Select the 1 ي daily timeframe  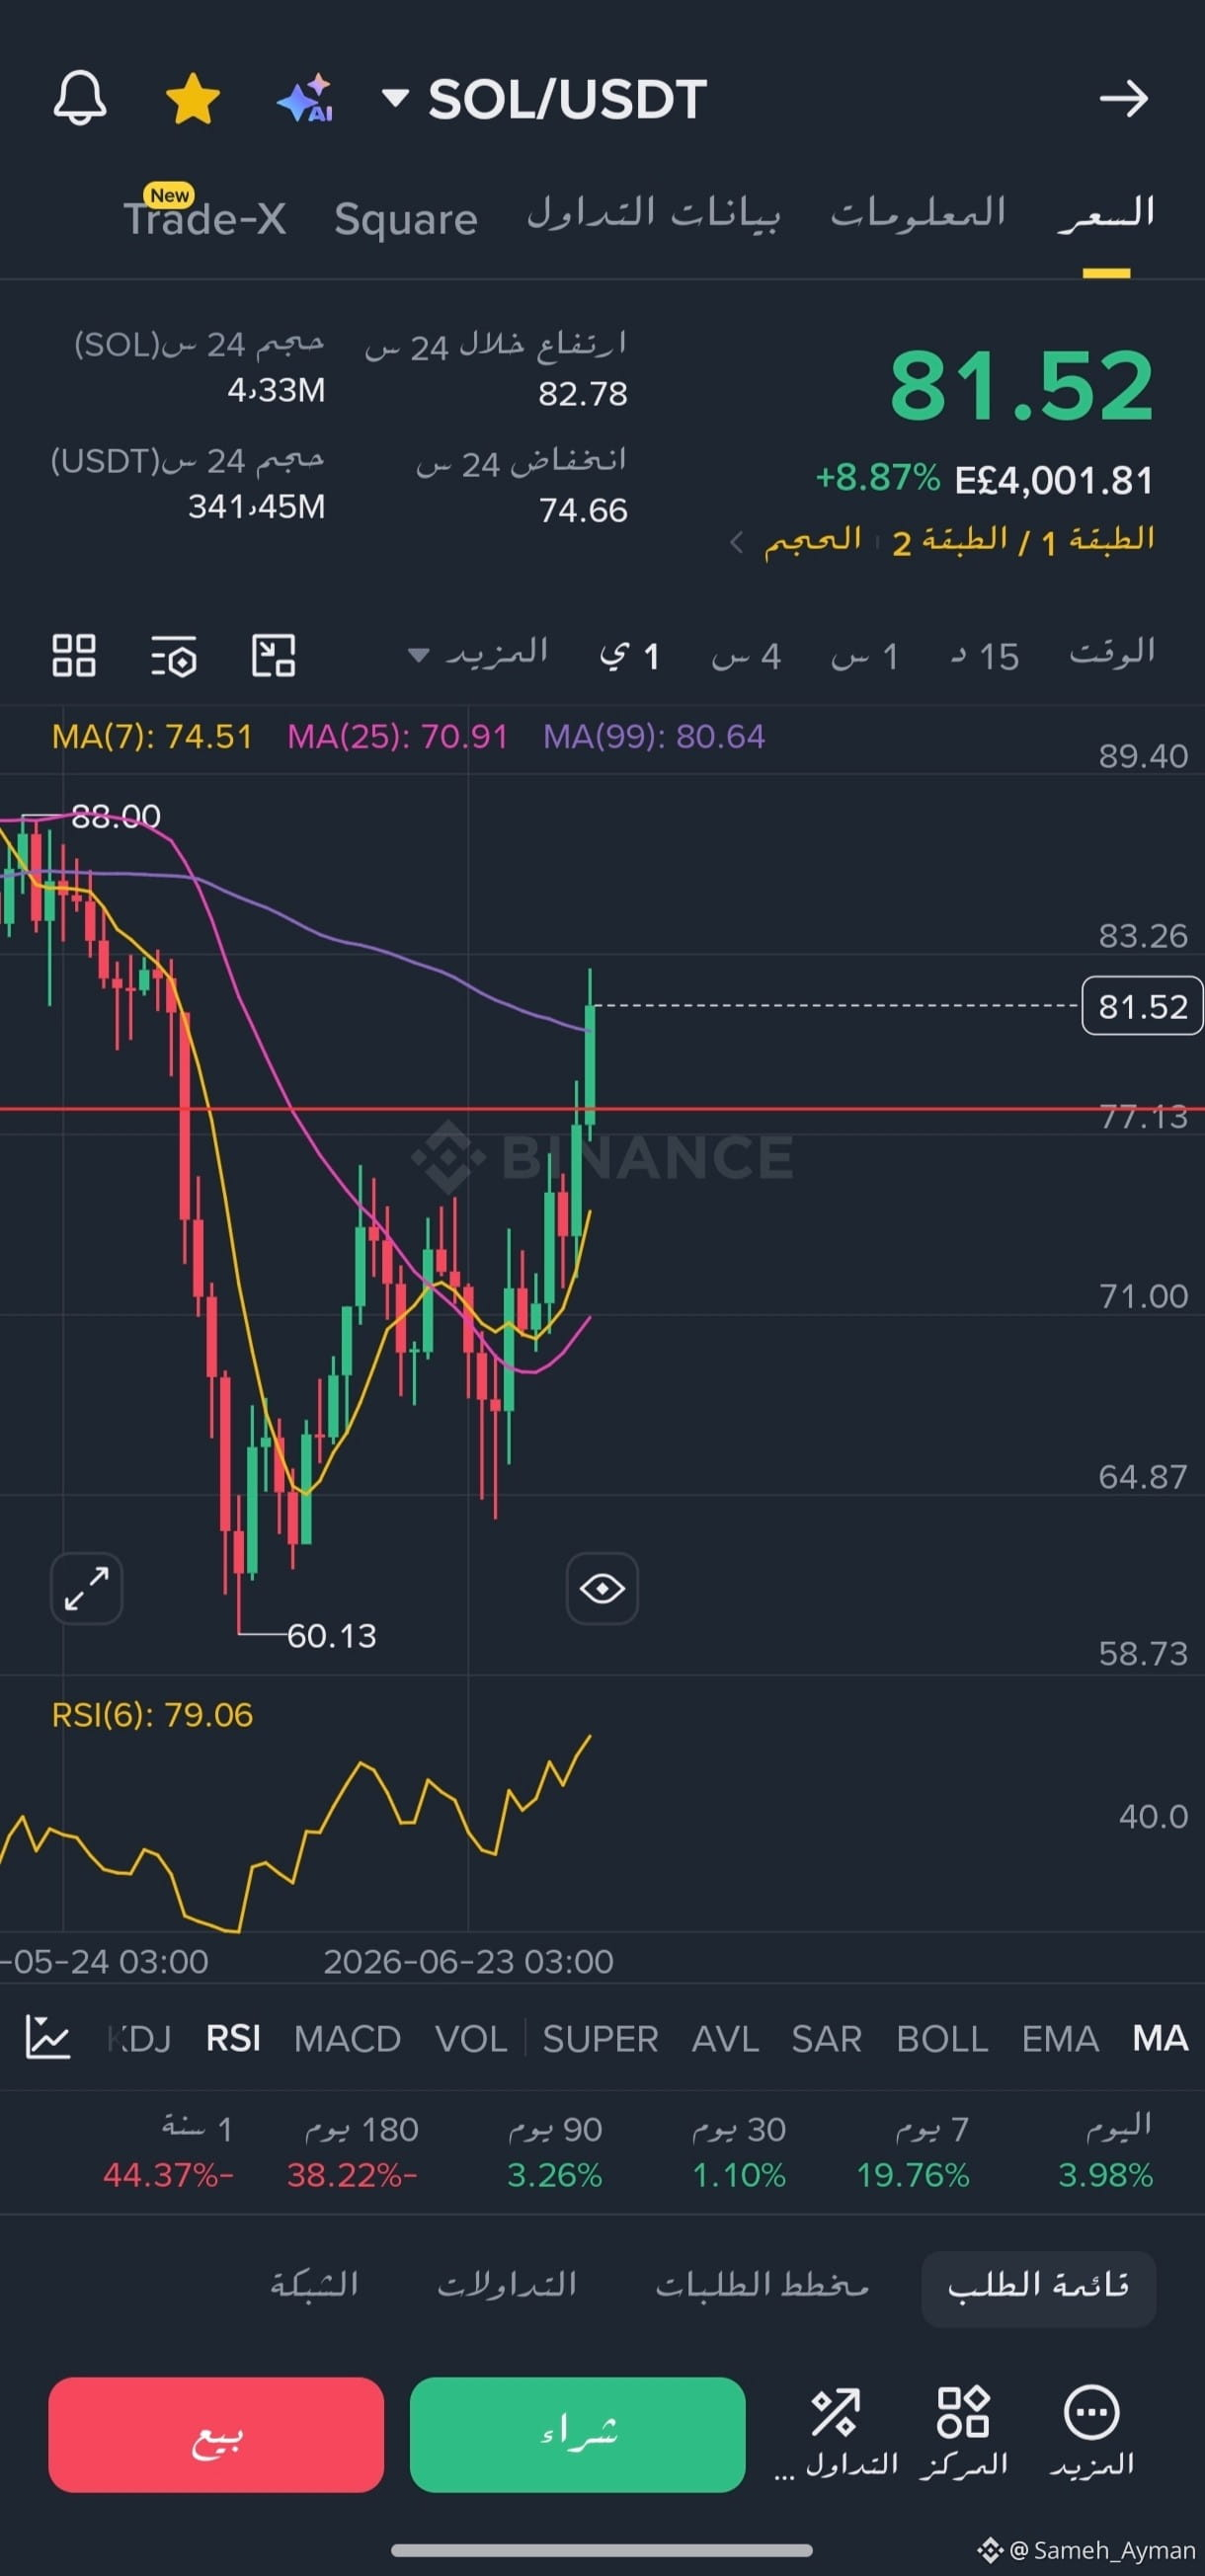pyautogui.click(x=629, y=656)
